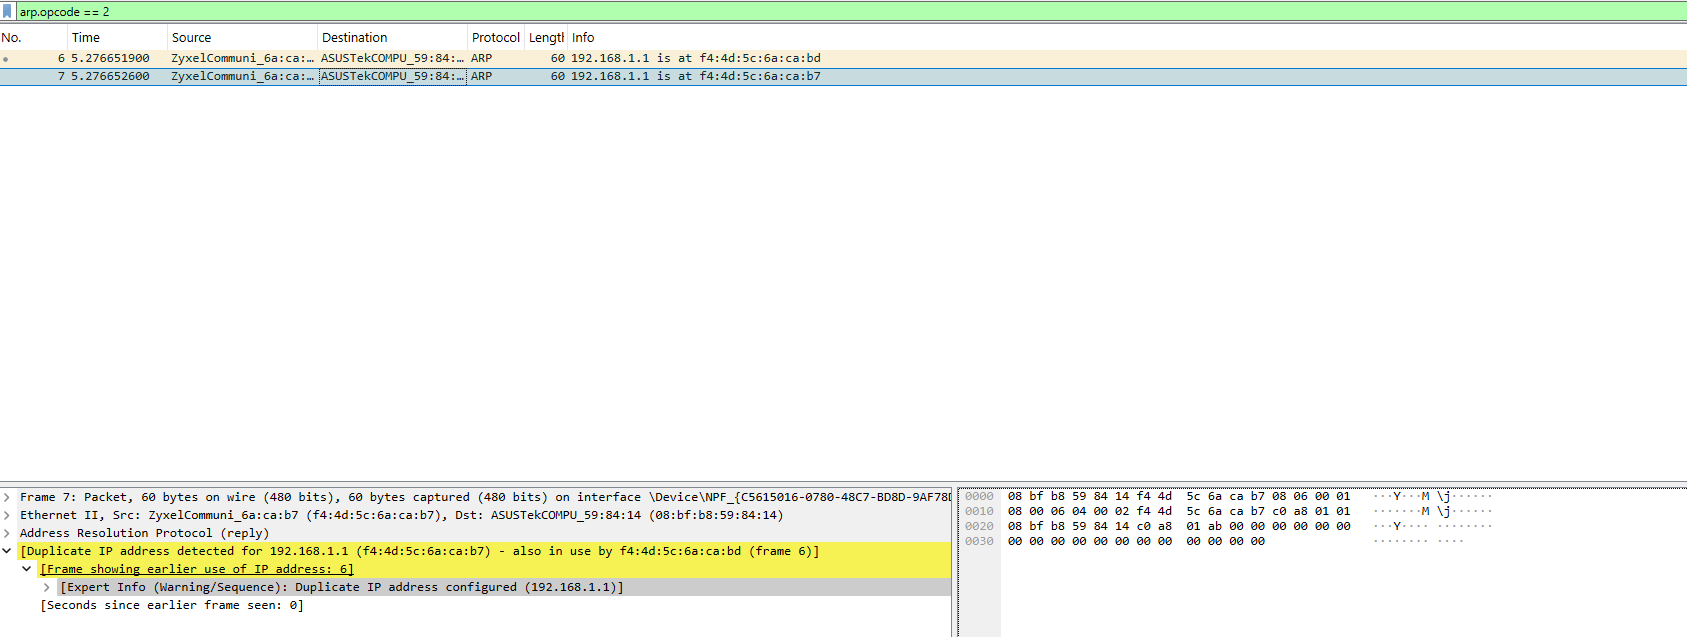Click hex offset 0020 row bytes
The image size is (1687, 637).
(1179, 526)
